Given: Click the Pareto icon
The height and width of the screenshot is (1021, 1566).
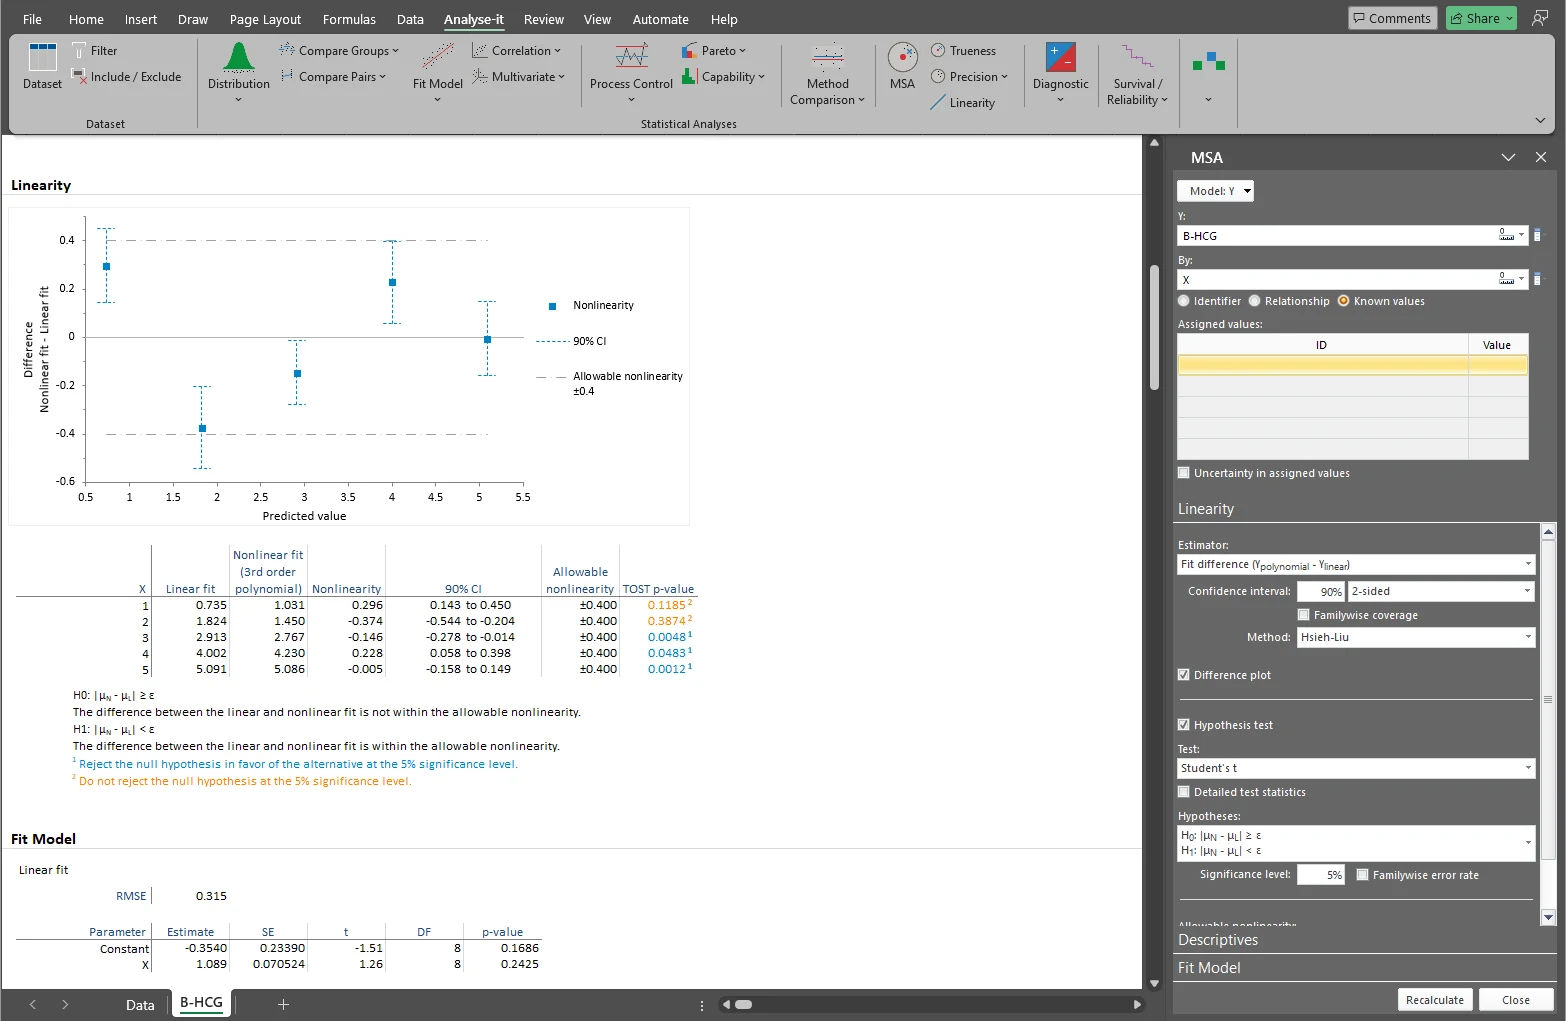Looking at the screenshot, I should pos(689,50).
